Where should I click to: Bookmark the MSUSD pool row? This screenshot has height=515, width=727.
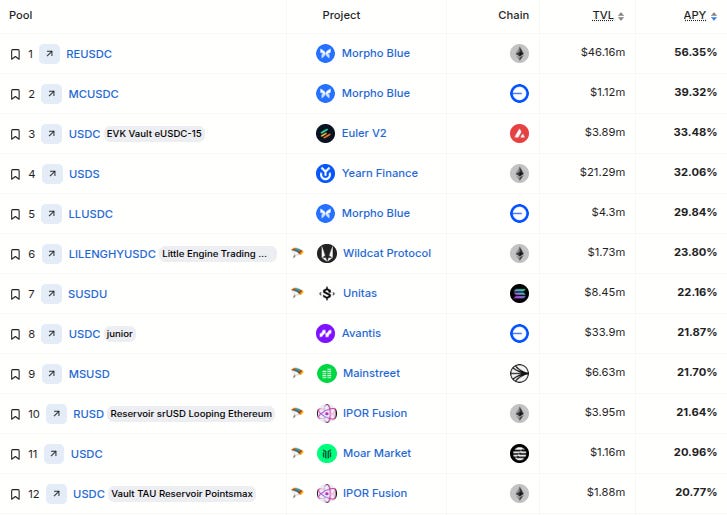pyautogui.click(x=15, y=374)
